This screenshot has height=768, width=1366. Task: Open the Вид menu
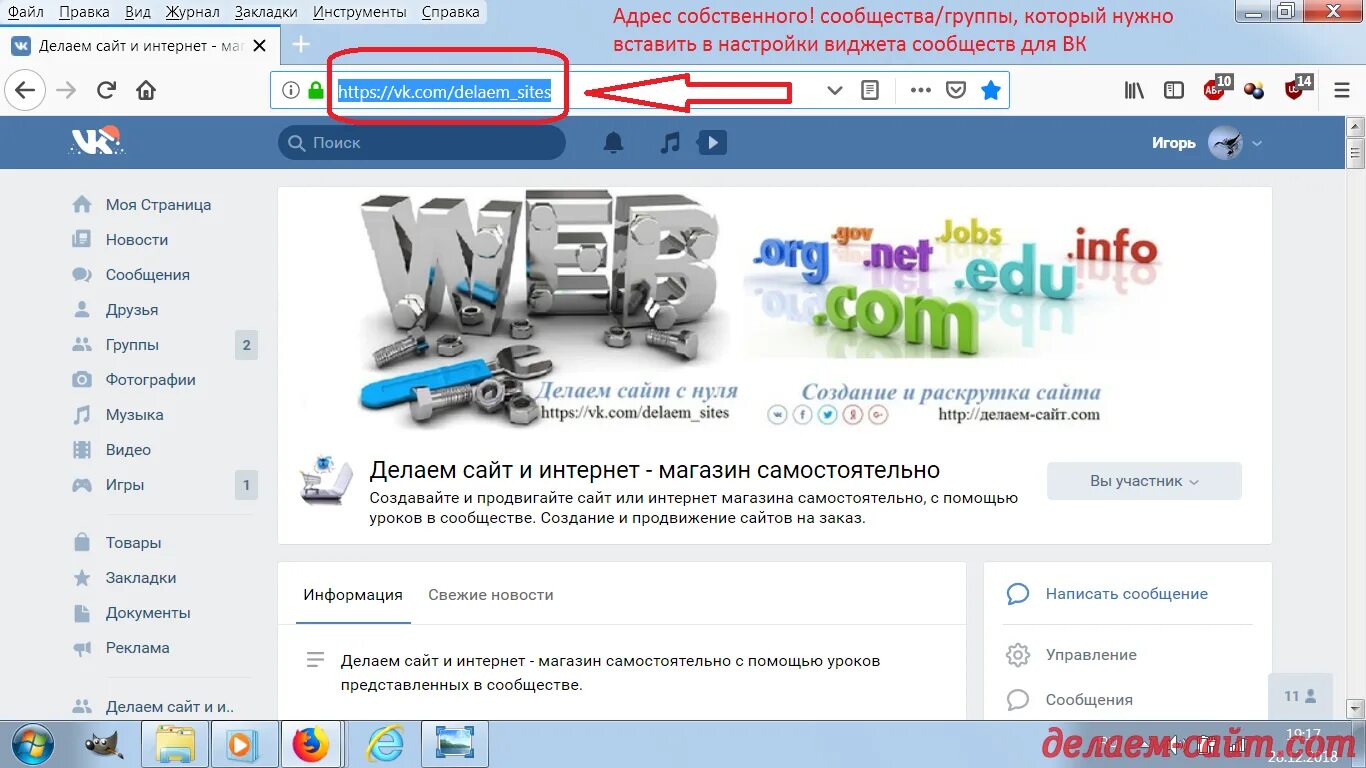click(138, 12)
